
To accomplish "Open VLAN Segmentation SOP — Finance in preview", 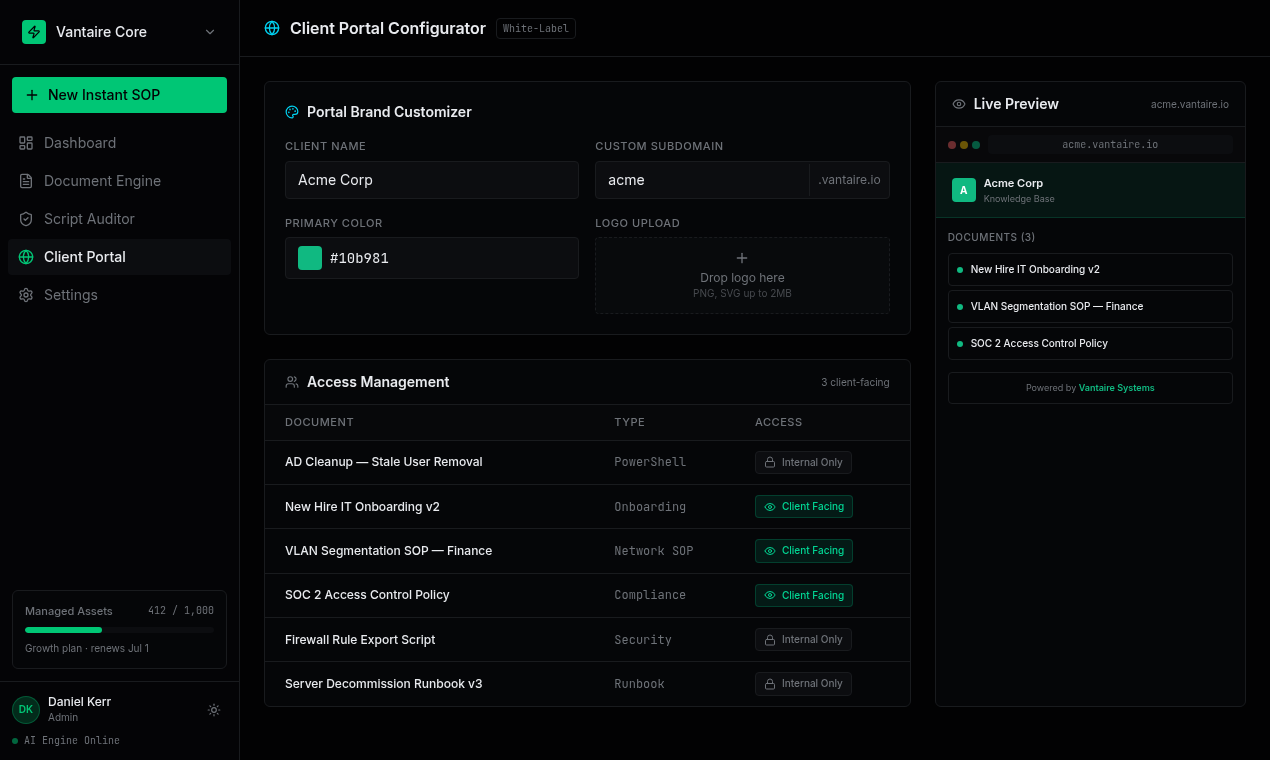I will (1090, 306).
